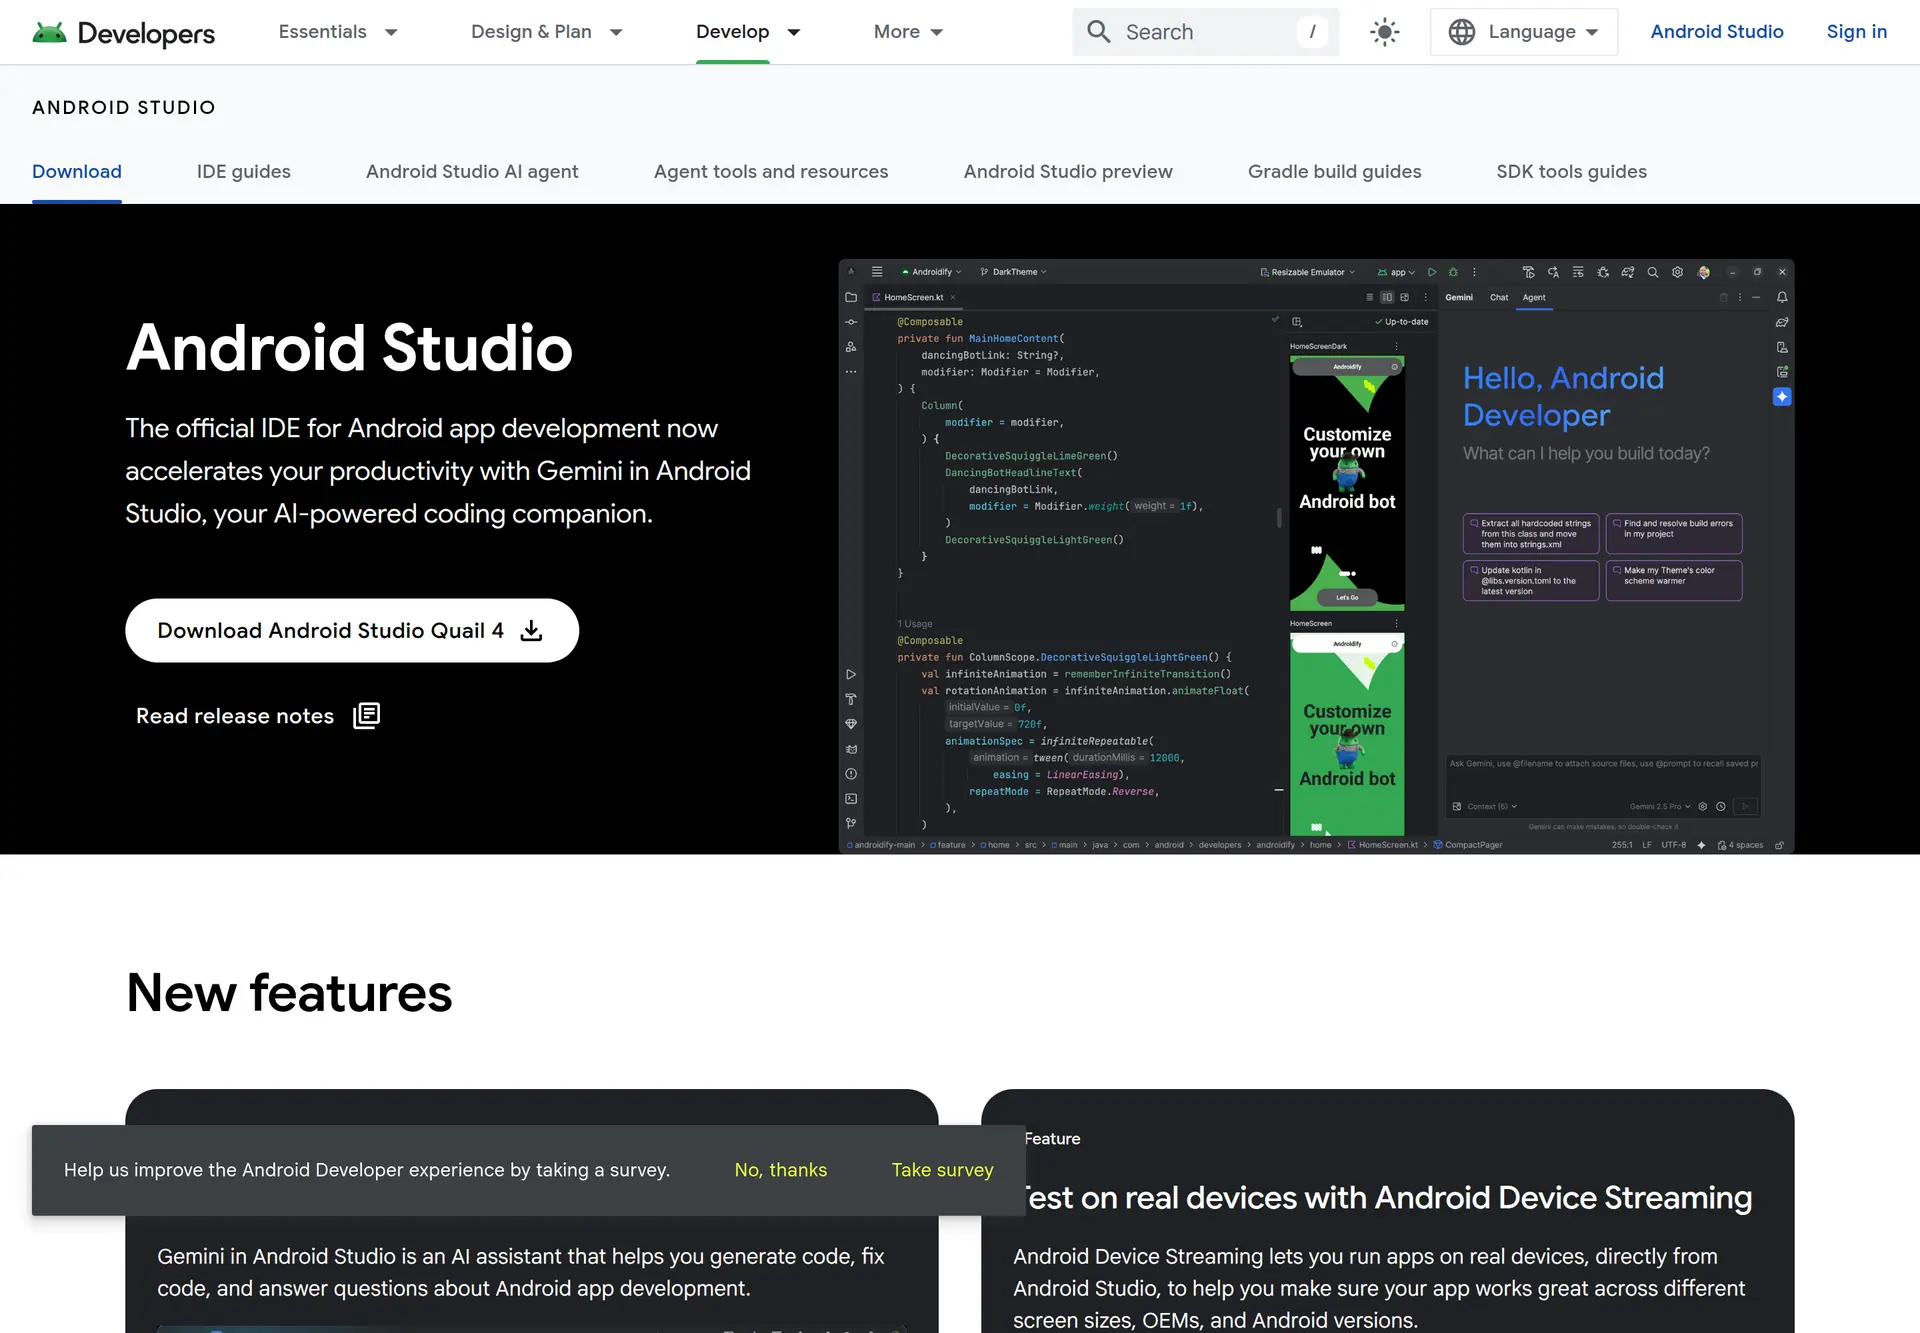Image resolution: width=1920 pixels, height=1333 pixels.
Task: Focus the Search input field
Action: pyautogui.click(x=1205, y=32)
